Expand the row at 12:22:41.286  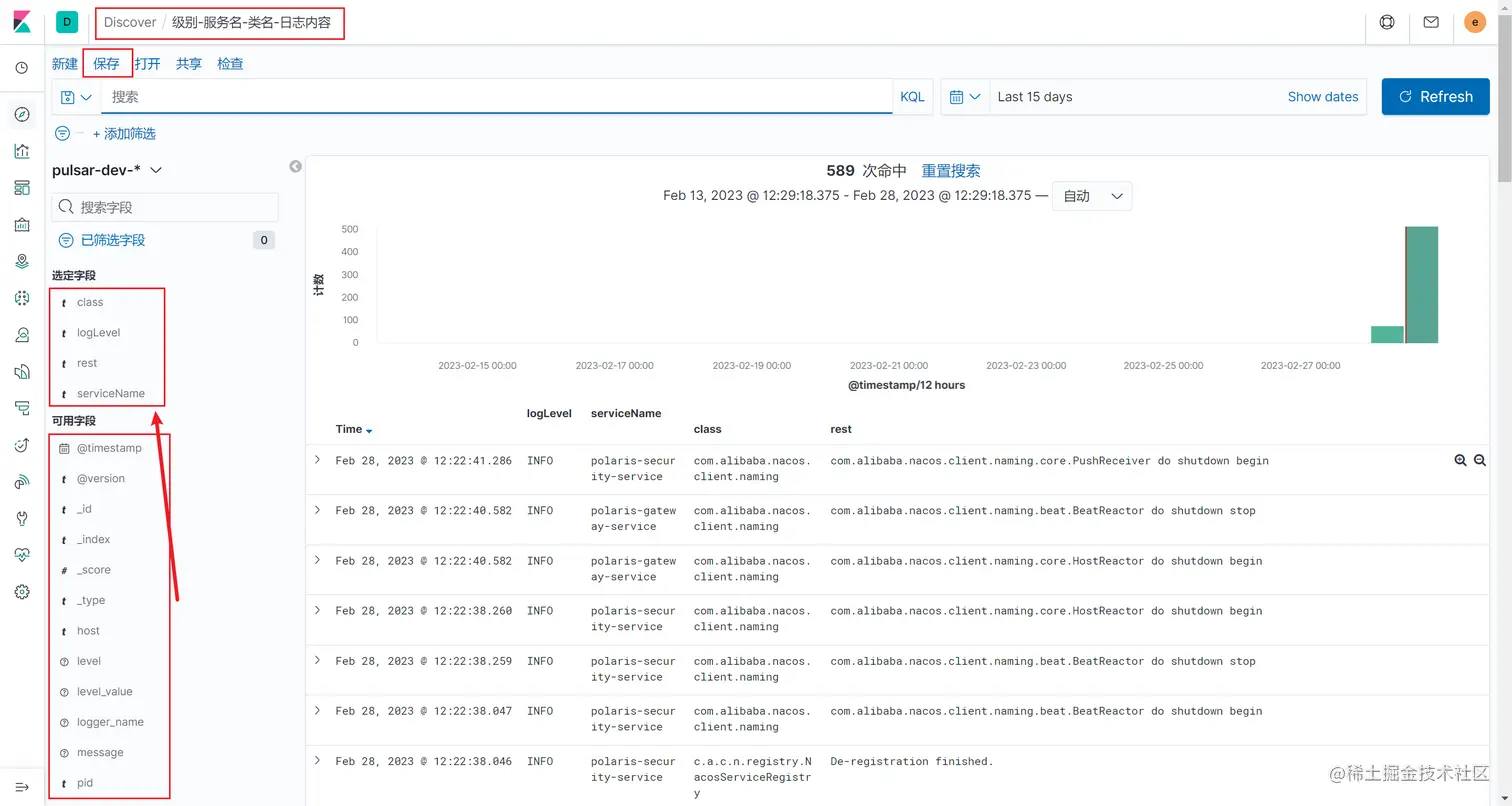click(x=318, y=460)
